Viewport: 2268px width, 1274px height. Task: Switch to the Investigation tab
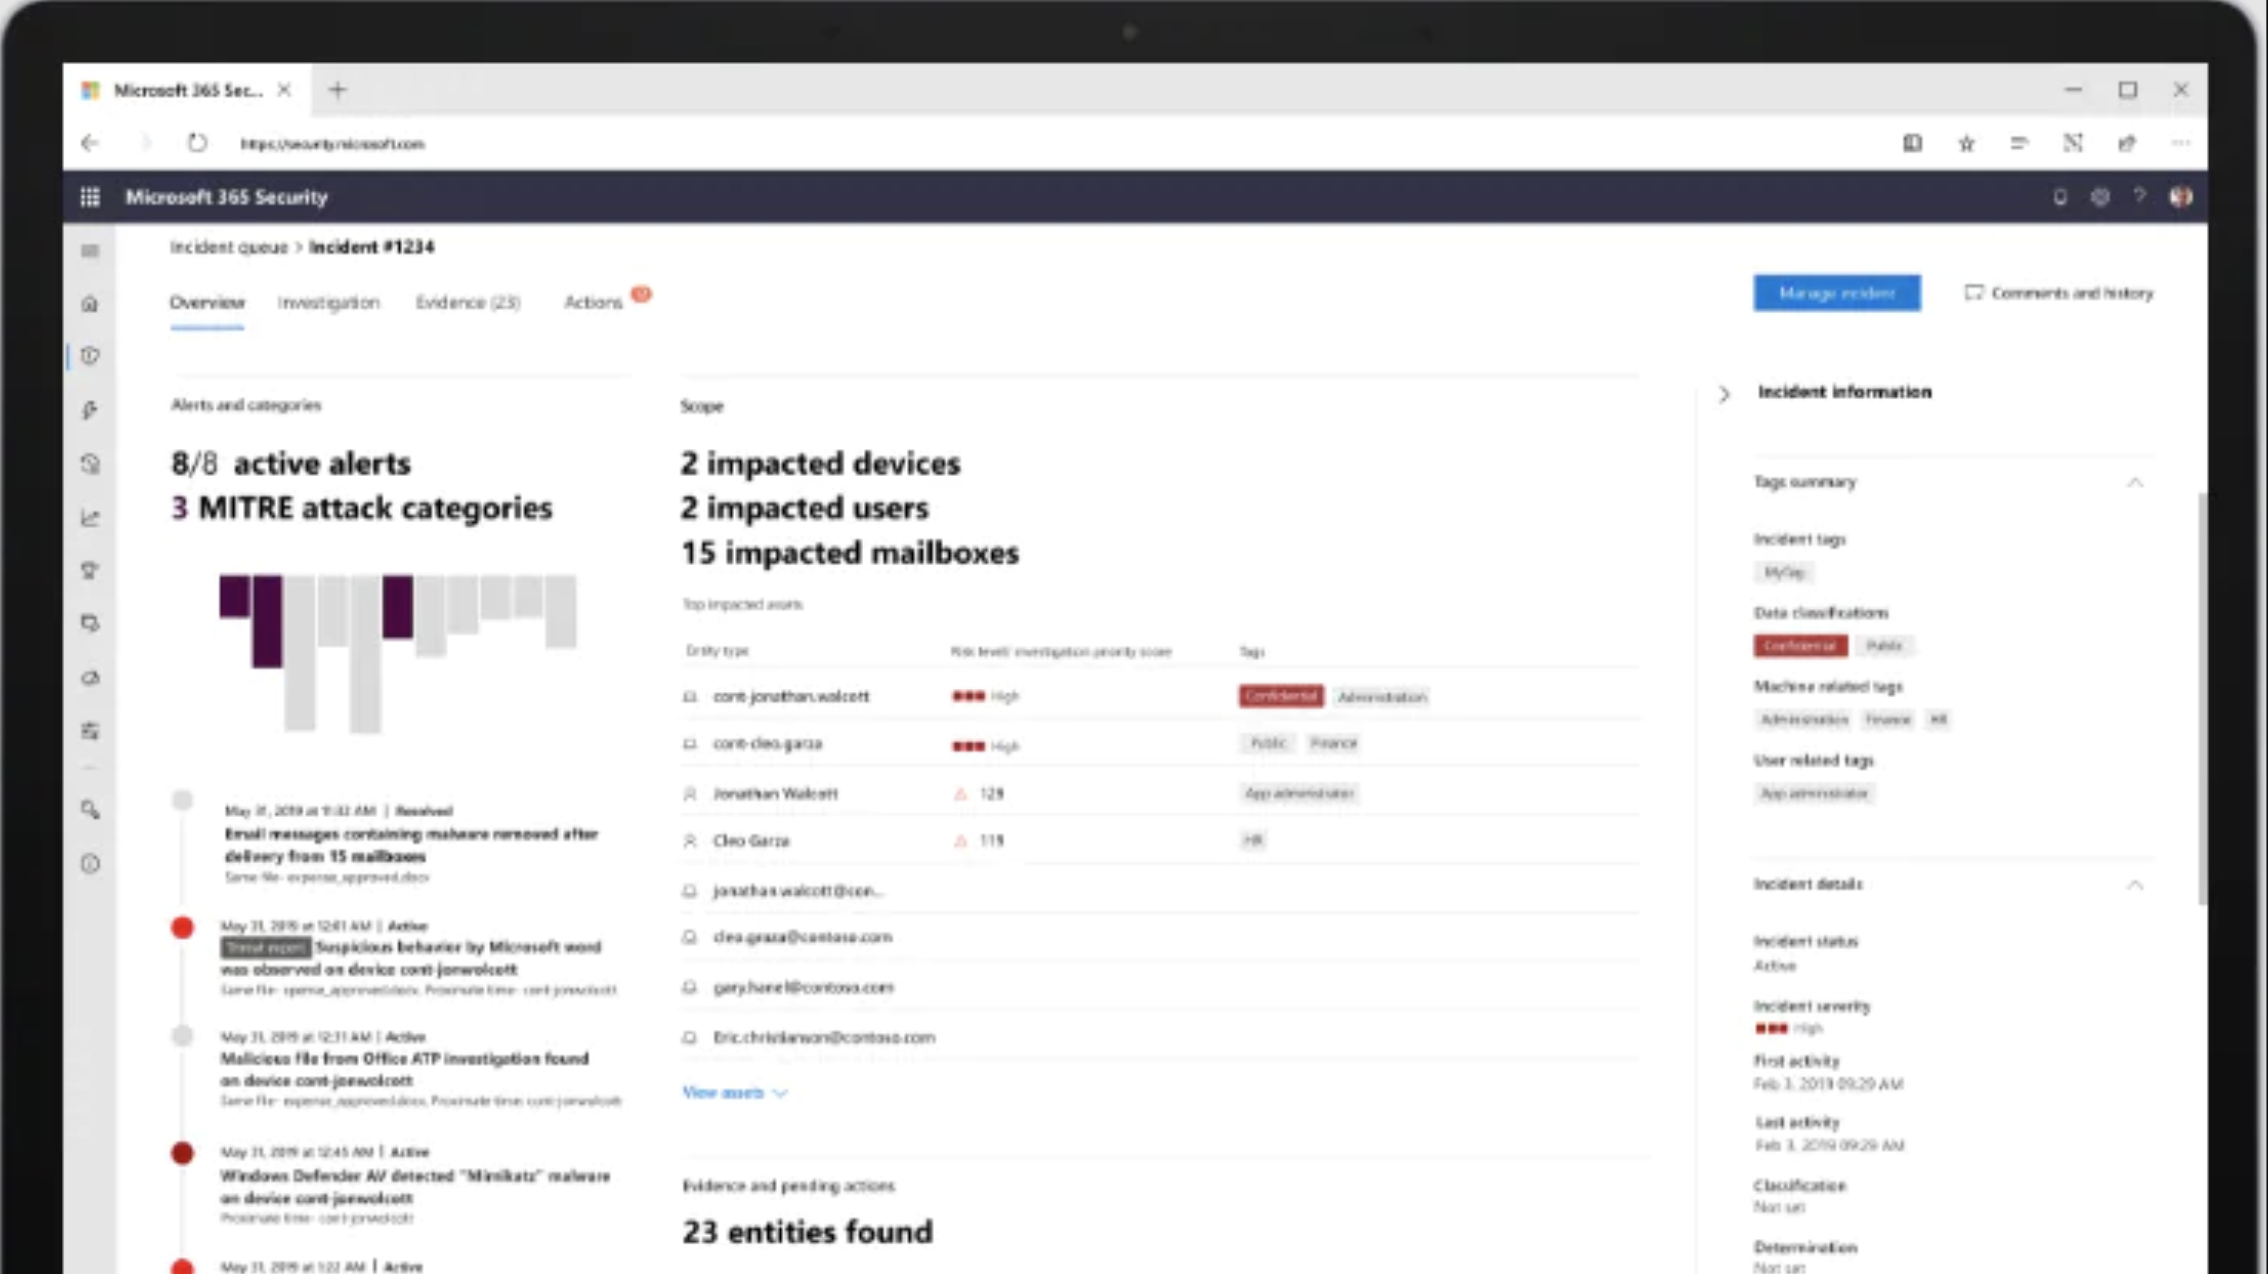[x=329, y=302]
